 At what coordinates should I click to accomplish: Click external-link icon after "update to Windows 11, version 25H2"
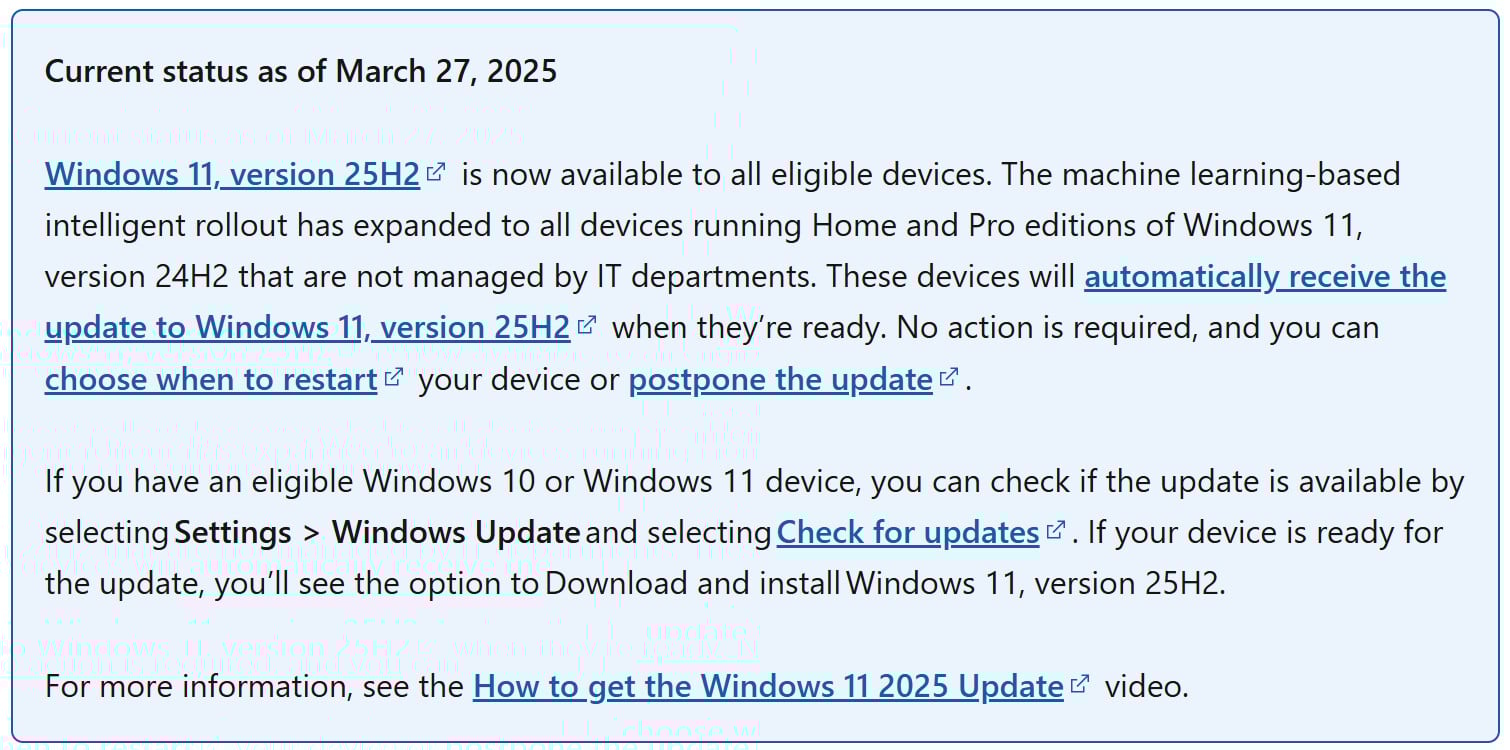coord(587,325)
